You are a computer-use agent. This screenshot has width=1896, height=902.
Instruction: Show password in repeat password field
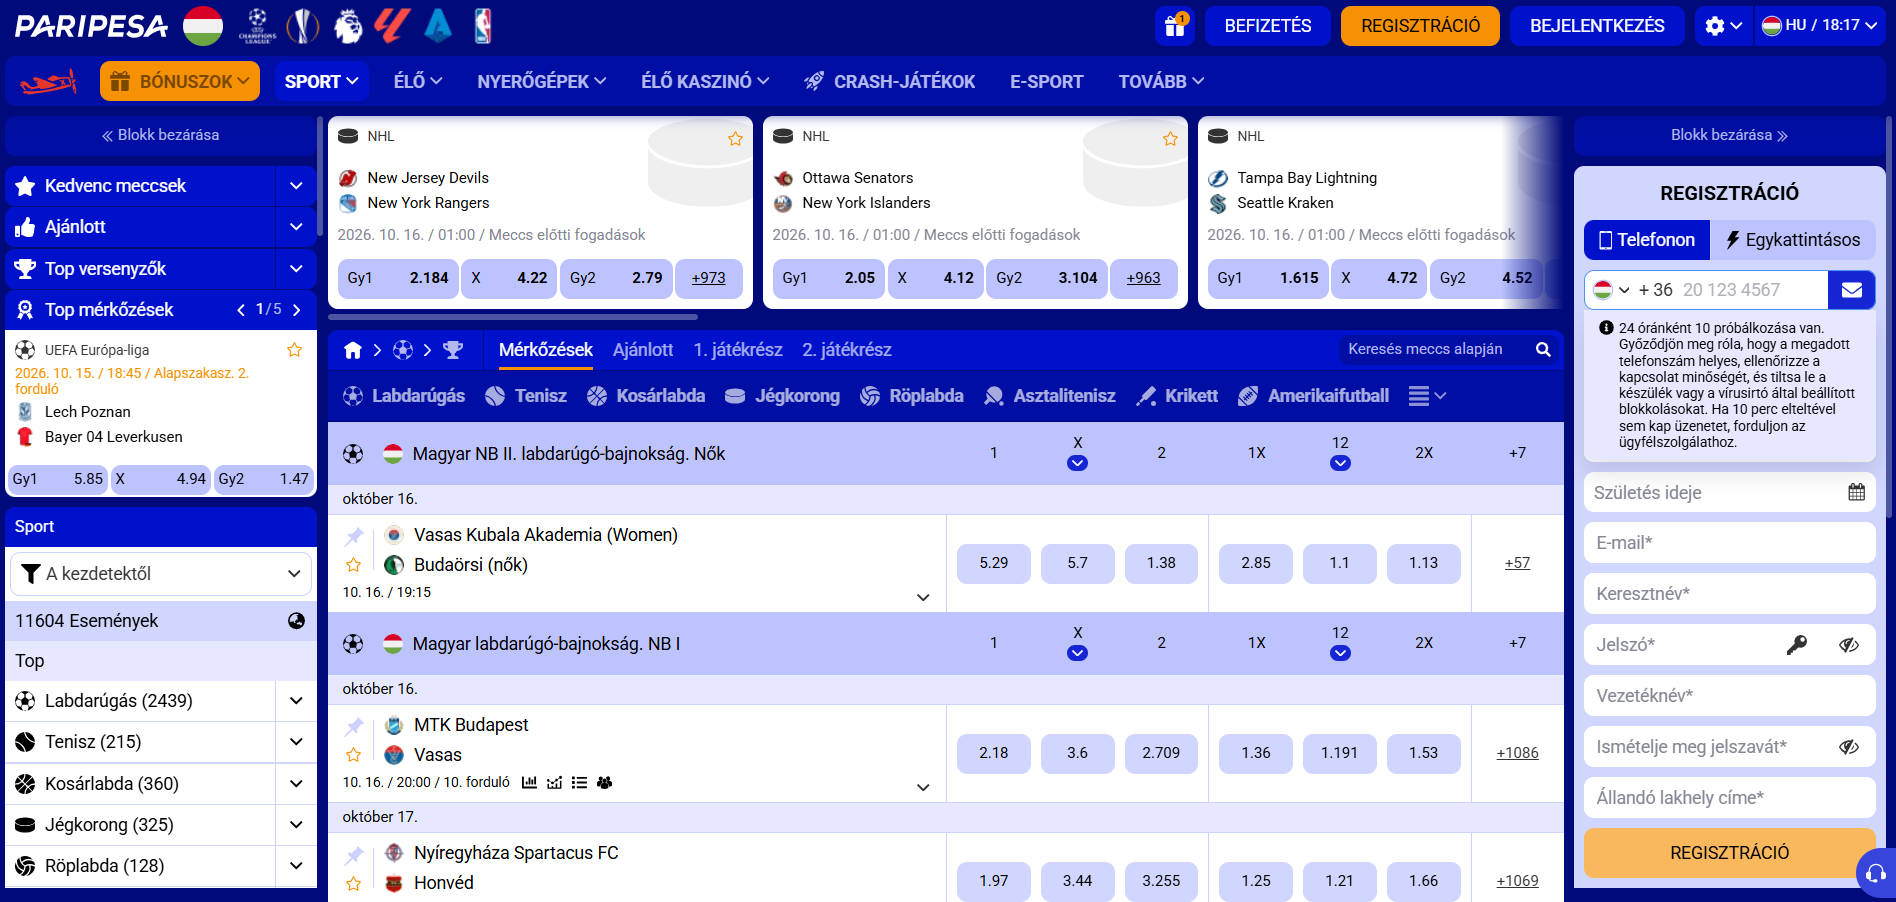(1849, 747)
